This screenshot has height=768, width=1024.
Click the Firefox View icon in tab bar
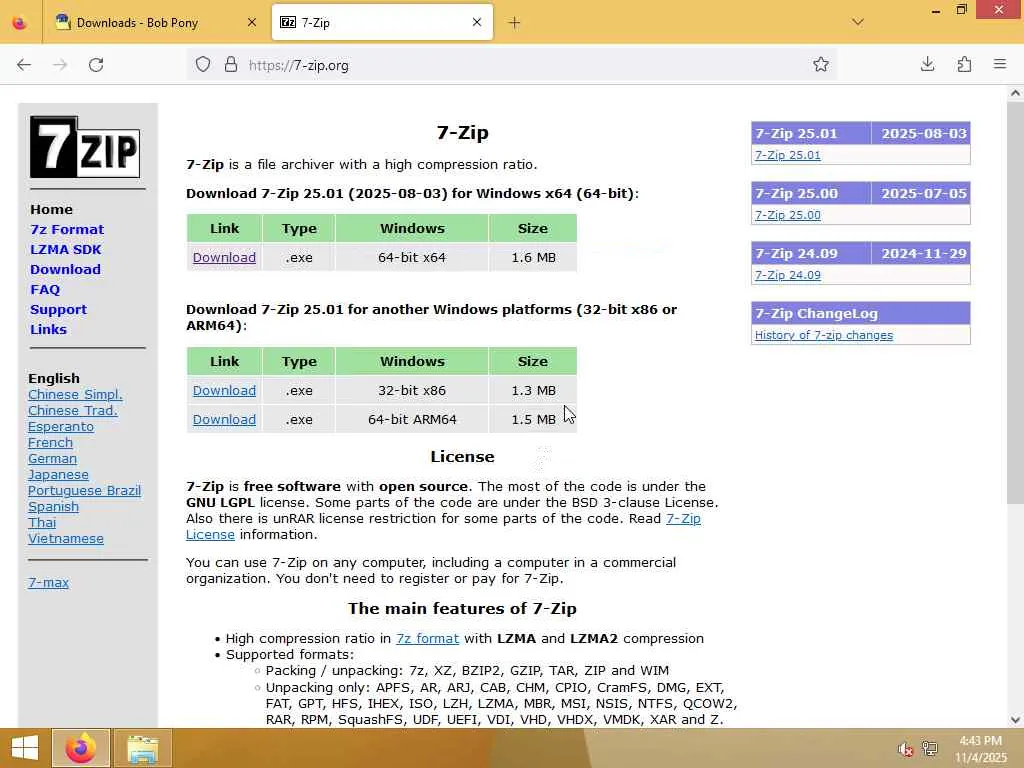coord(20,23)
